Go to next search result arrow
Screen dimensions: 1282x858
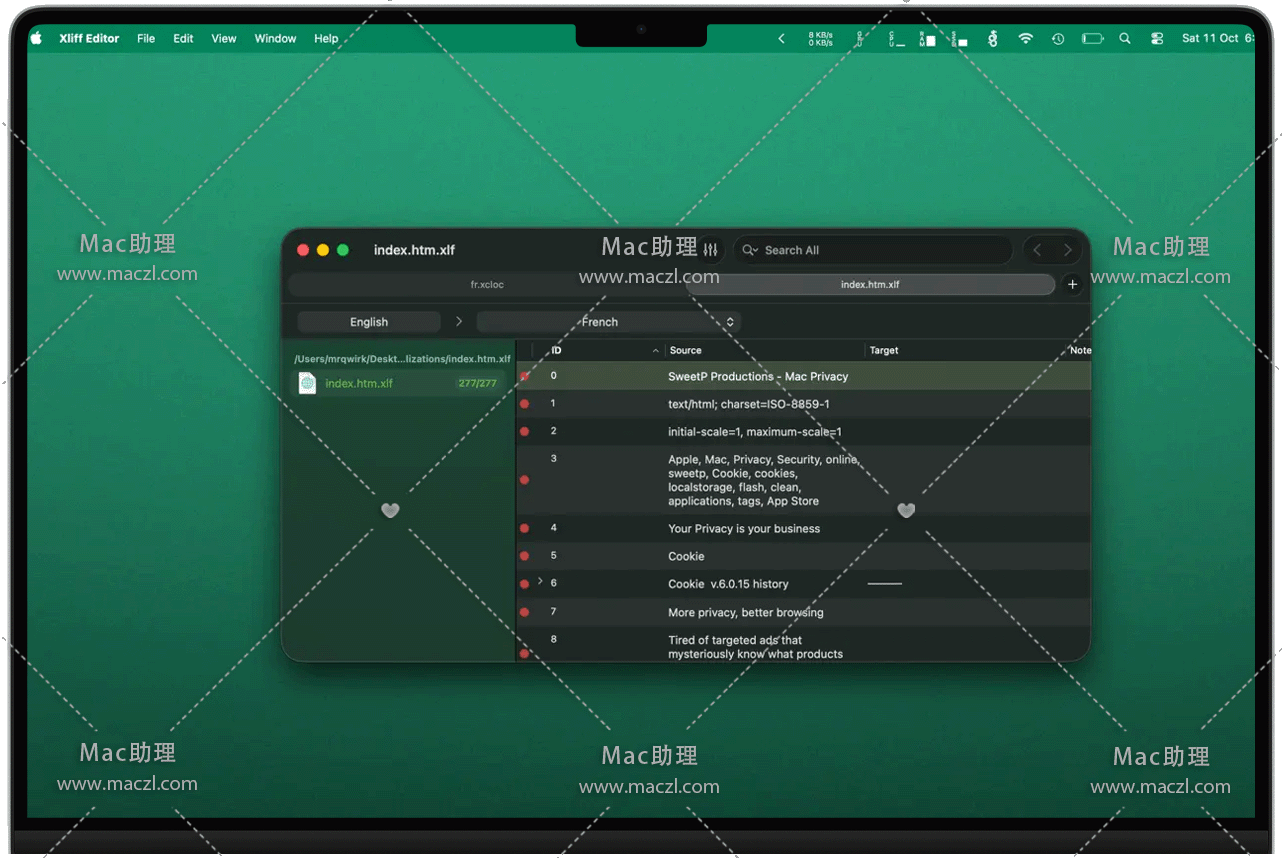pyautogui.click(x=1067, y=250)
